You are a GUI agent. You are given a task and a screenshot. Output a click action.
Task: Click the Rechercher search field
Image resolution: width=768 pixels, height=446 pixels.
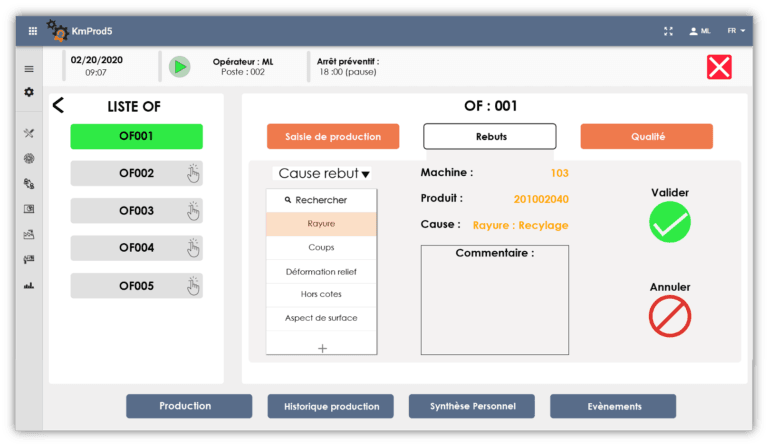coord(321,200)
